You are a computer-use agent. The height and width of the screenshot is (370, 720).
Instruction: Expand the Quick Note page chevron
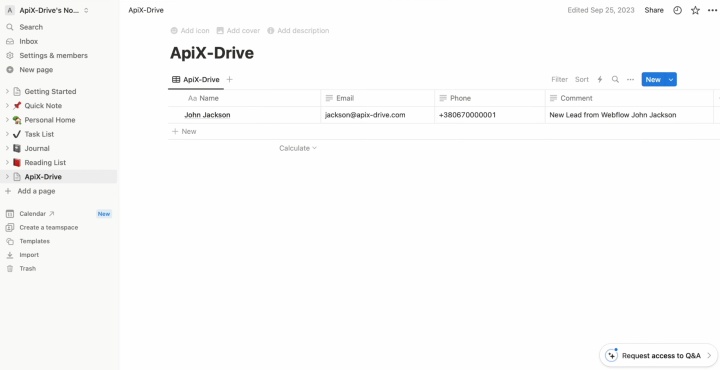(x=7, y=106)
